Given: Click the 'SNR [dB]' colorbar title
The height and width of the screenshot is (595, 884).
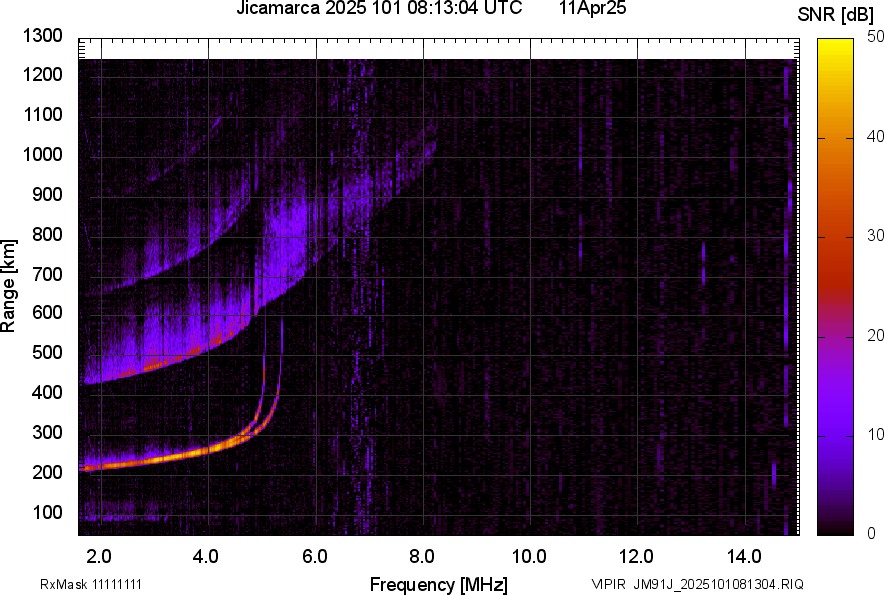Looking at the screenshot, I should point(836,15).
